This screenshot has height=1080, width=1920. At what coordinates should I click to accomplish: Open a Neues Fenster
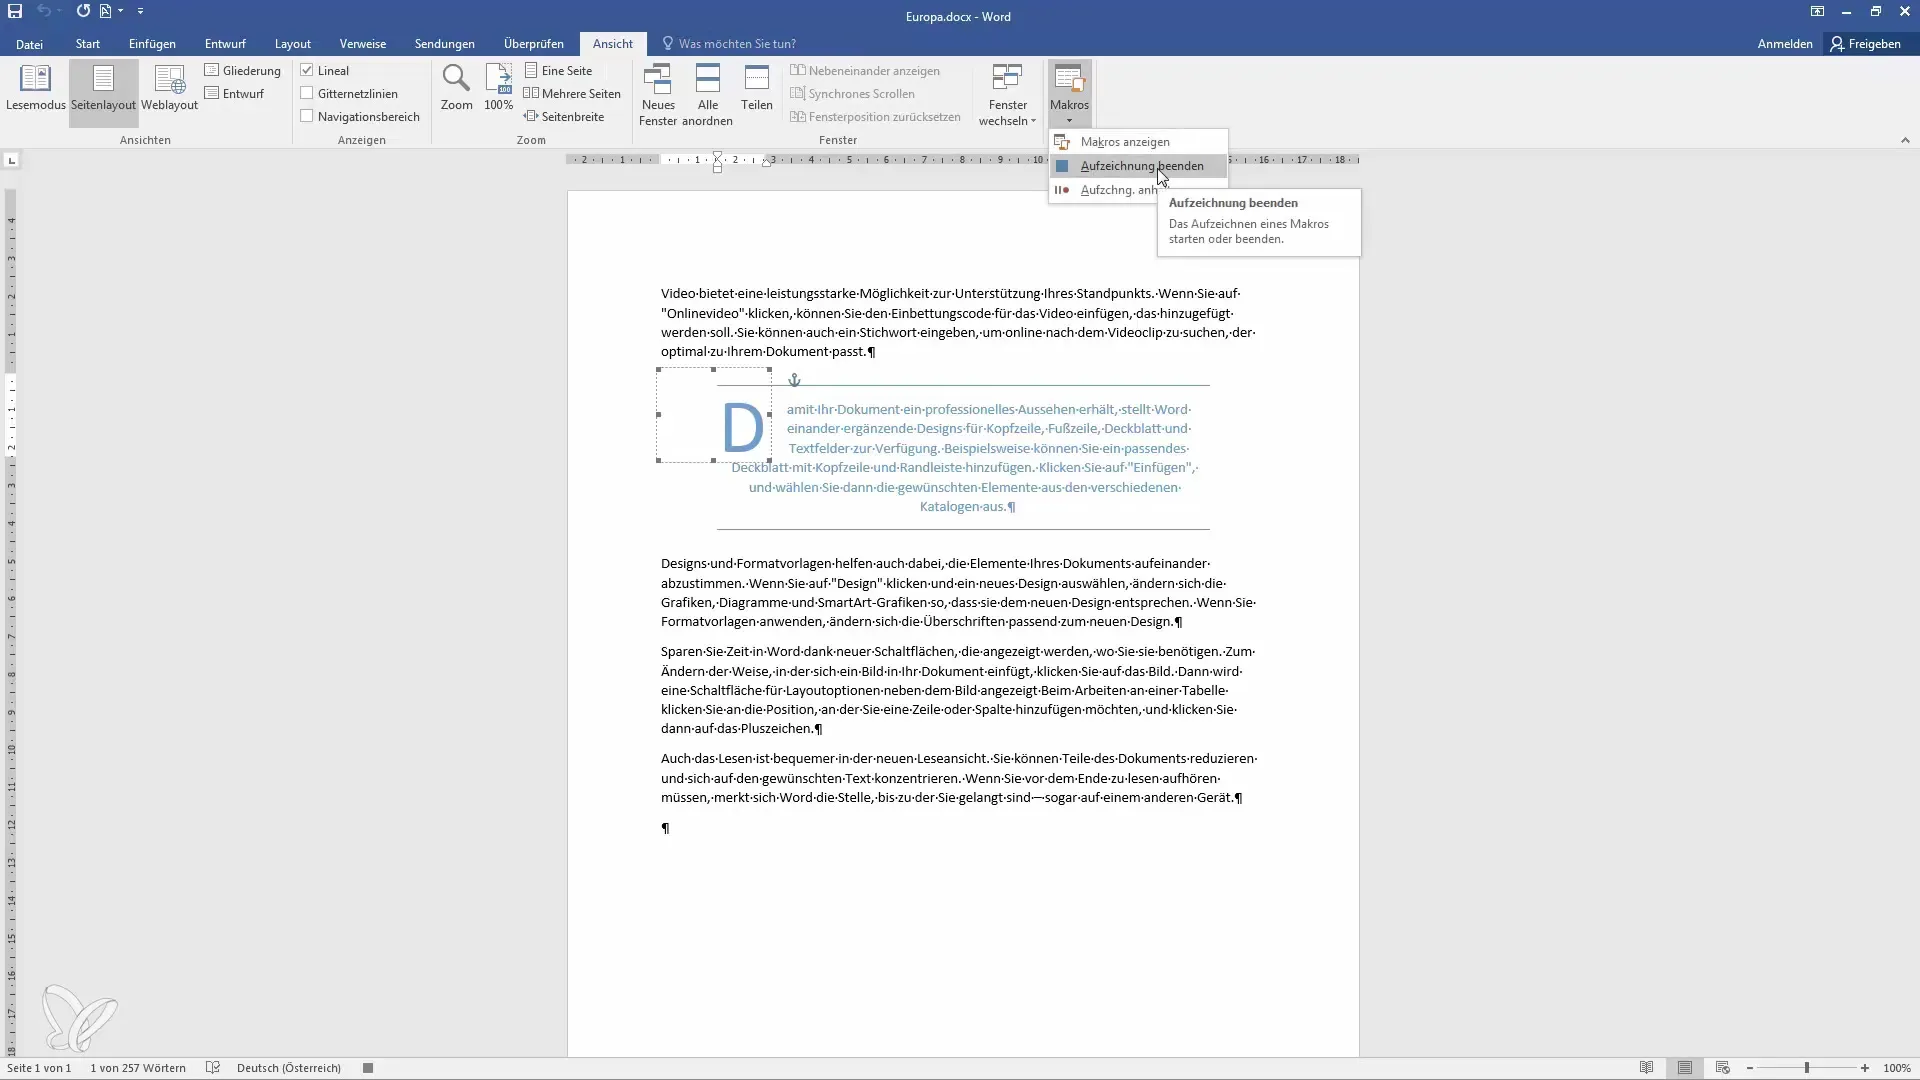click(x=658, y=95)
